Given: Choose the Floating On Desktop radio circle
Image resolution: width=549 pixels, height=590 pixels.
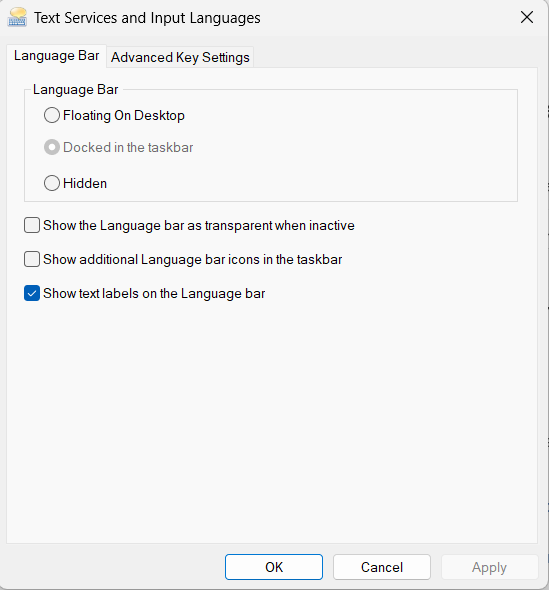Looking at the screenshot, I should (52, 115).
